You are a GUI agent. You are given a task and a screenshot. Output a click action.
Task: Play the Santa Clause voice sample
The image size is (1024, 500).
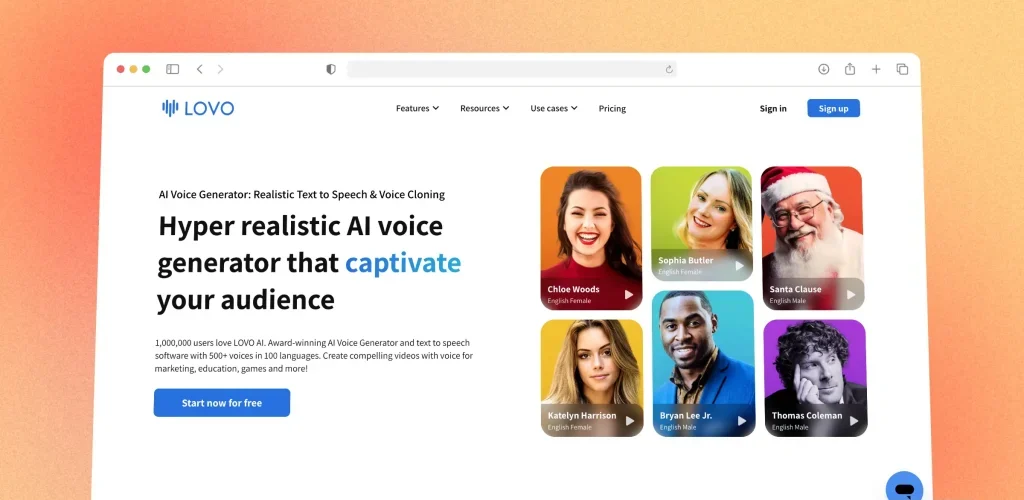[x=851, y=294]
